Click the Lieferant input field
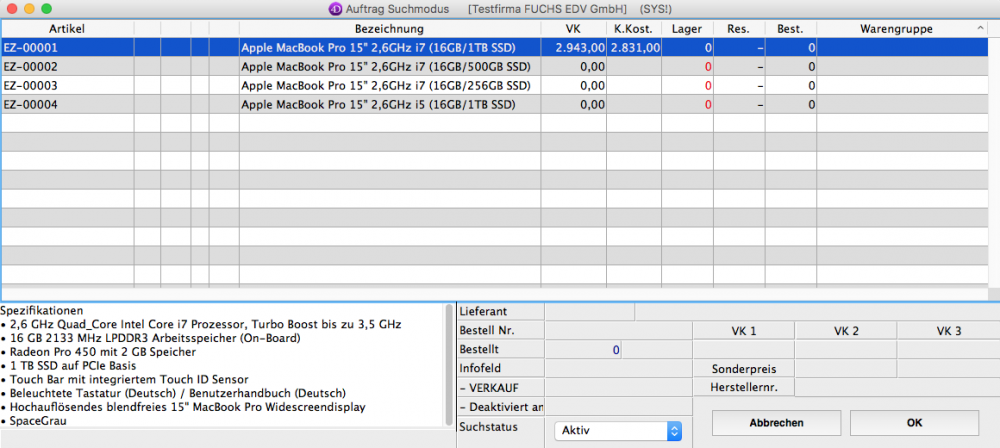Image resolution: width=1000 pixels, height=448 pixels. [590, 312]
